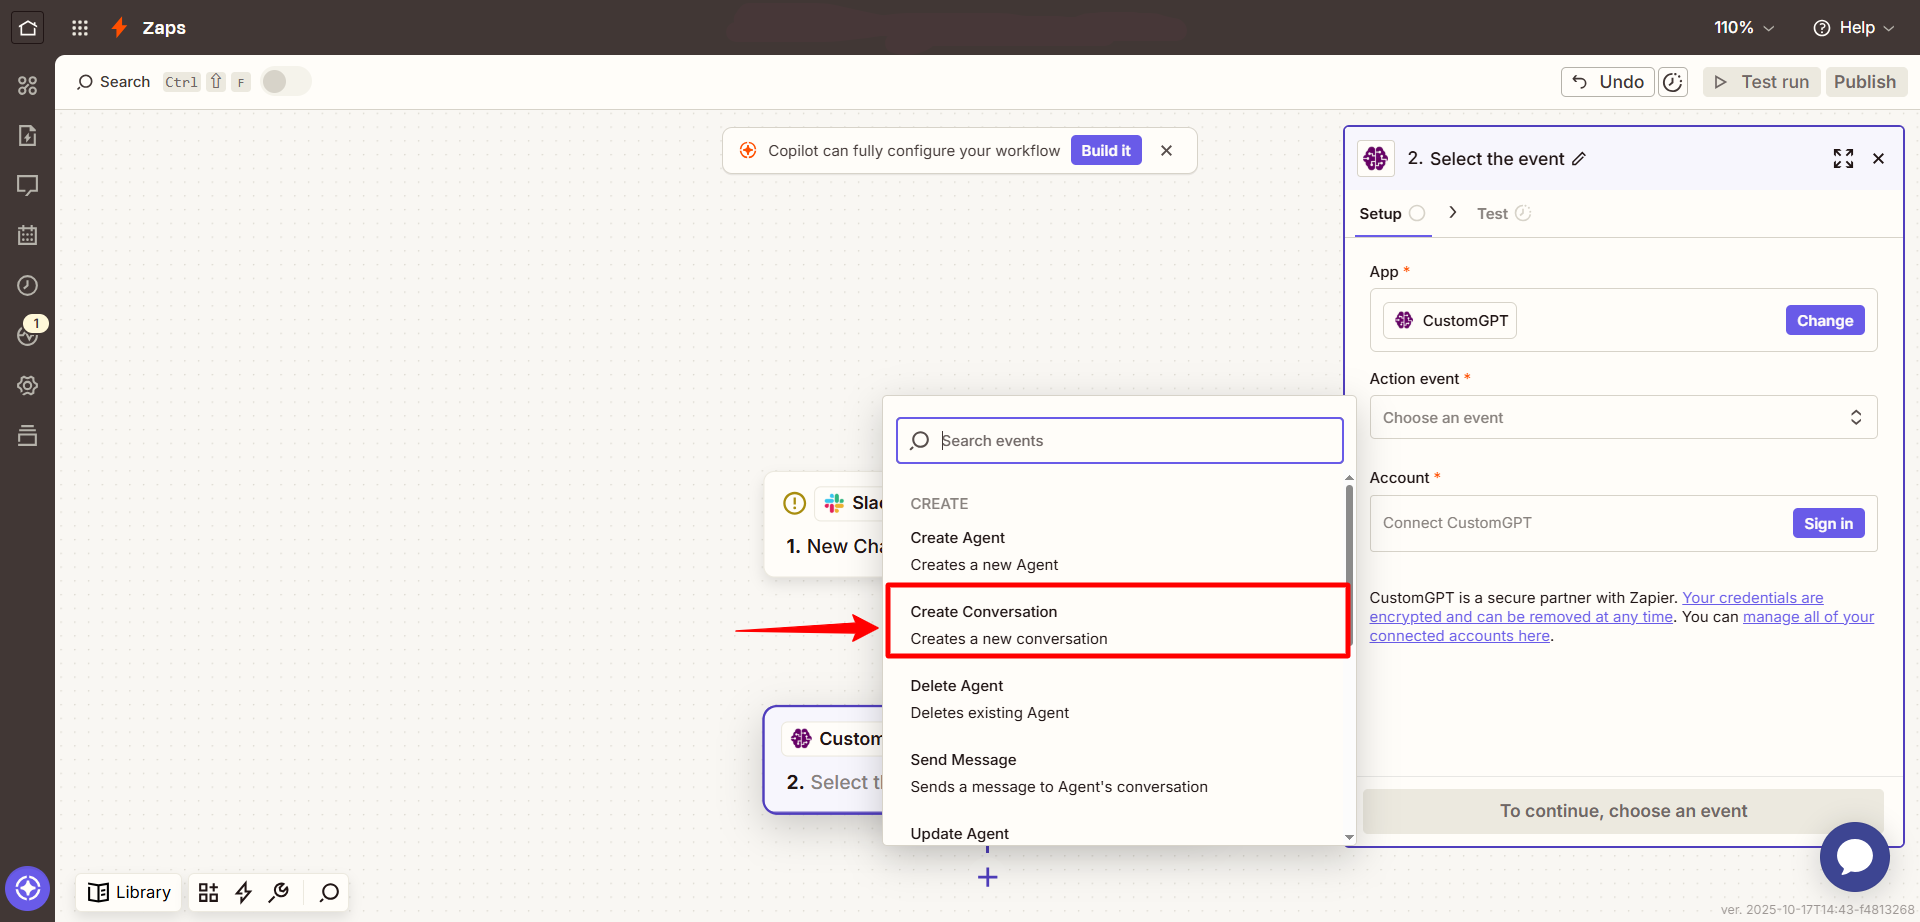Click the warning icon on Slack step
Image resolution: width=1920 pixels, height=922 pixels.
point(794,503)
